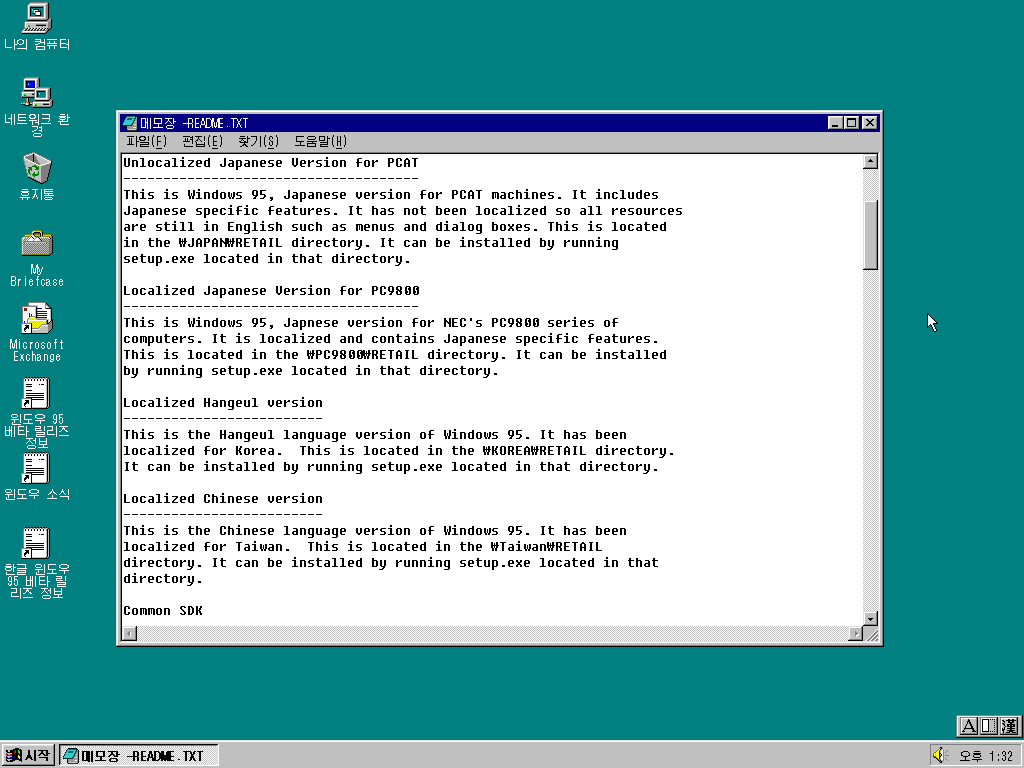Open the 찾기(S) menu
Screen dimensions: 1024x768
tap(259, 141)
